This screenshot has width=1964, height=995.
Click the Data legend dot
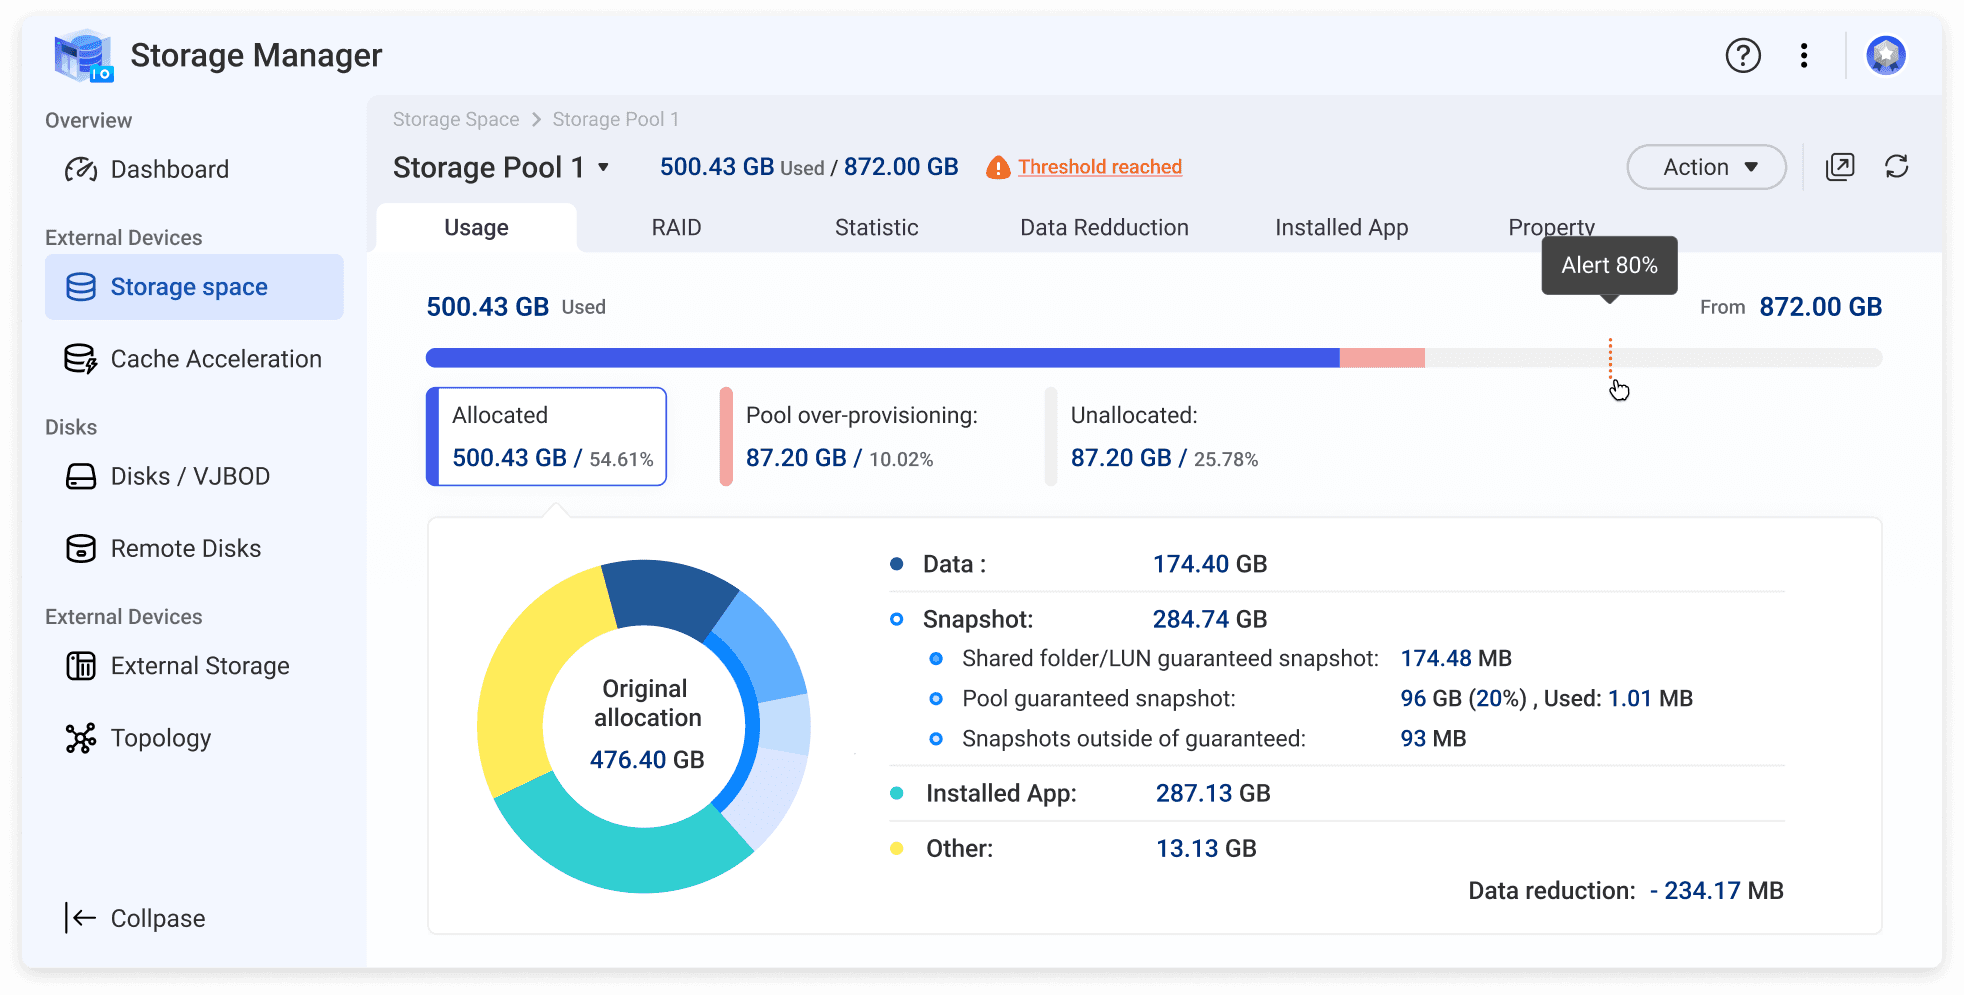[x=897, y=564]
